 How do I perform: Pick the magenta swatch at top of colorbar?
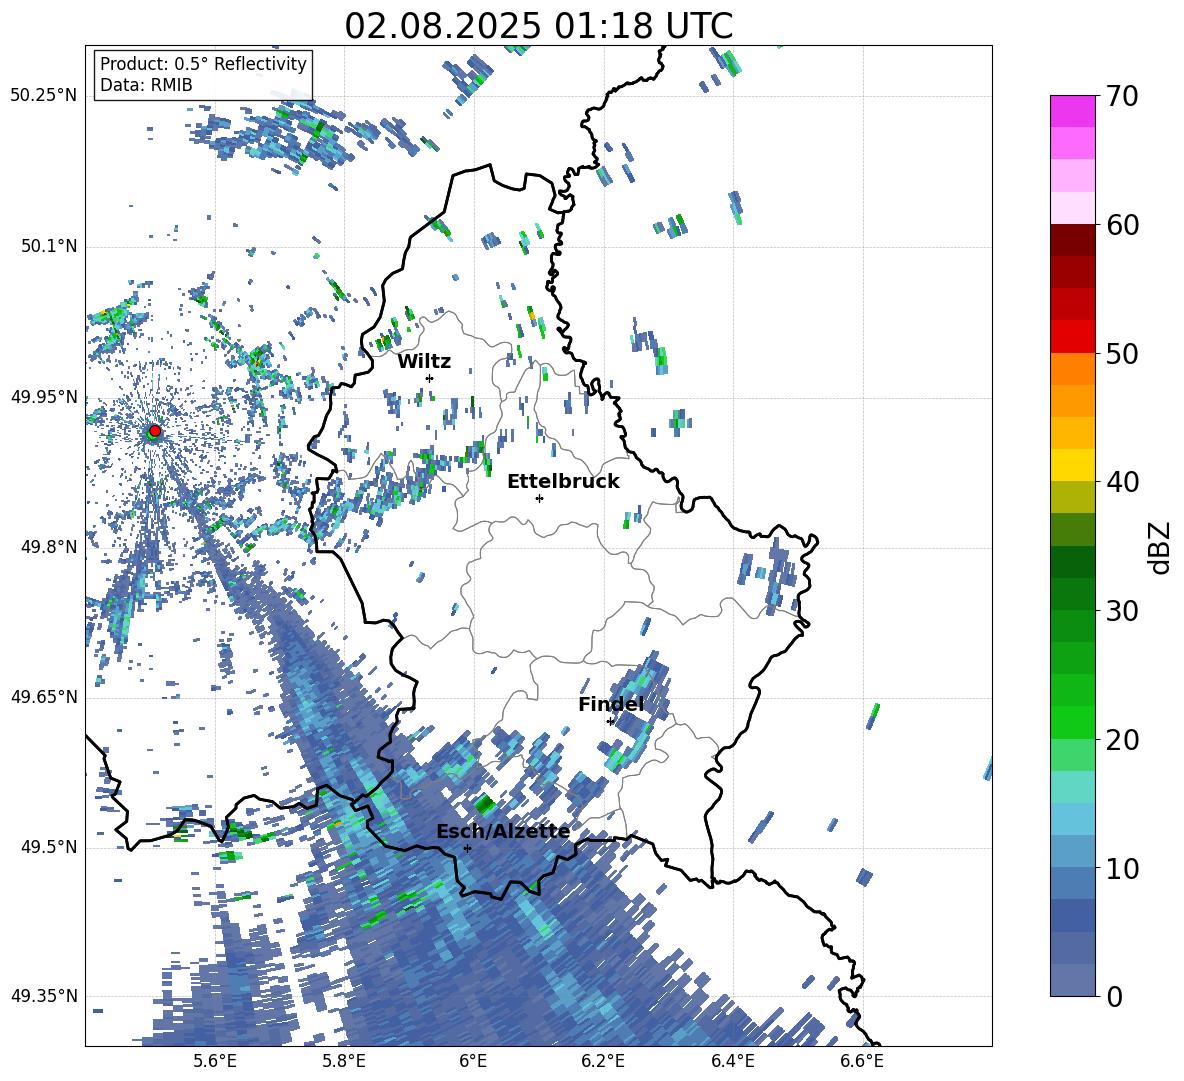(x=1072, y=111)
